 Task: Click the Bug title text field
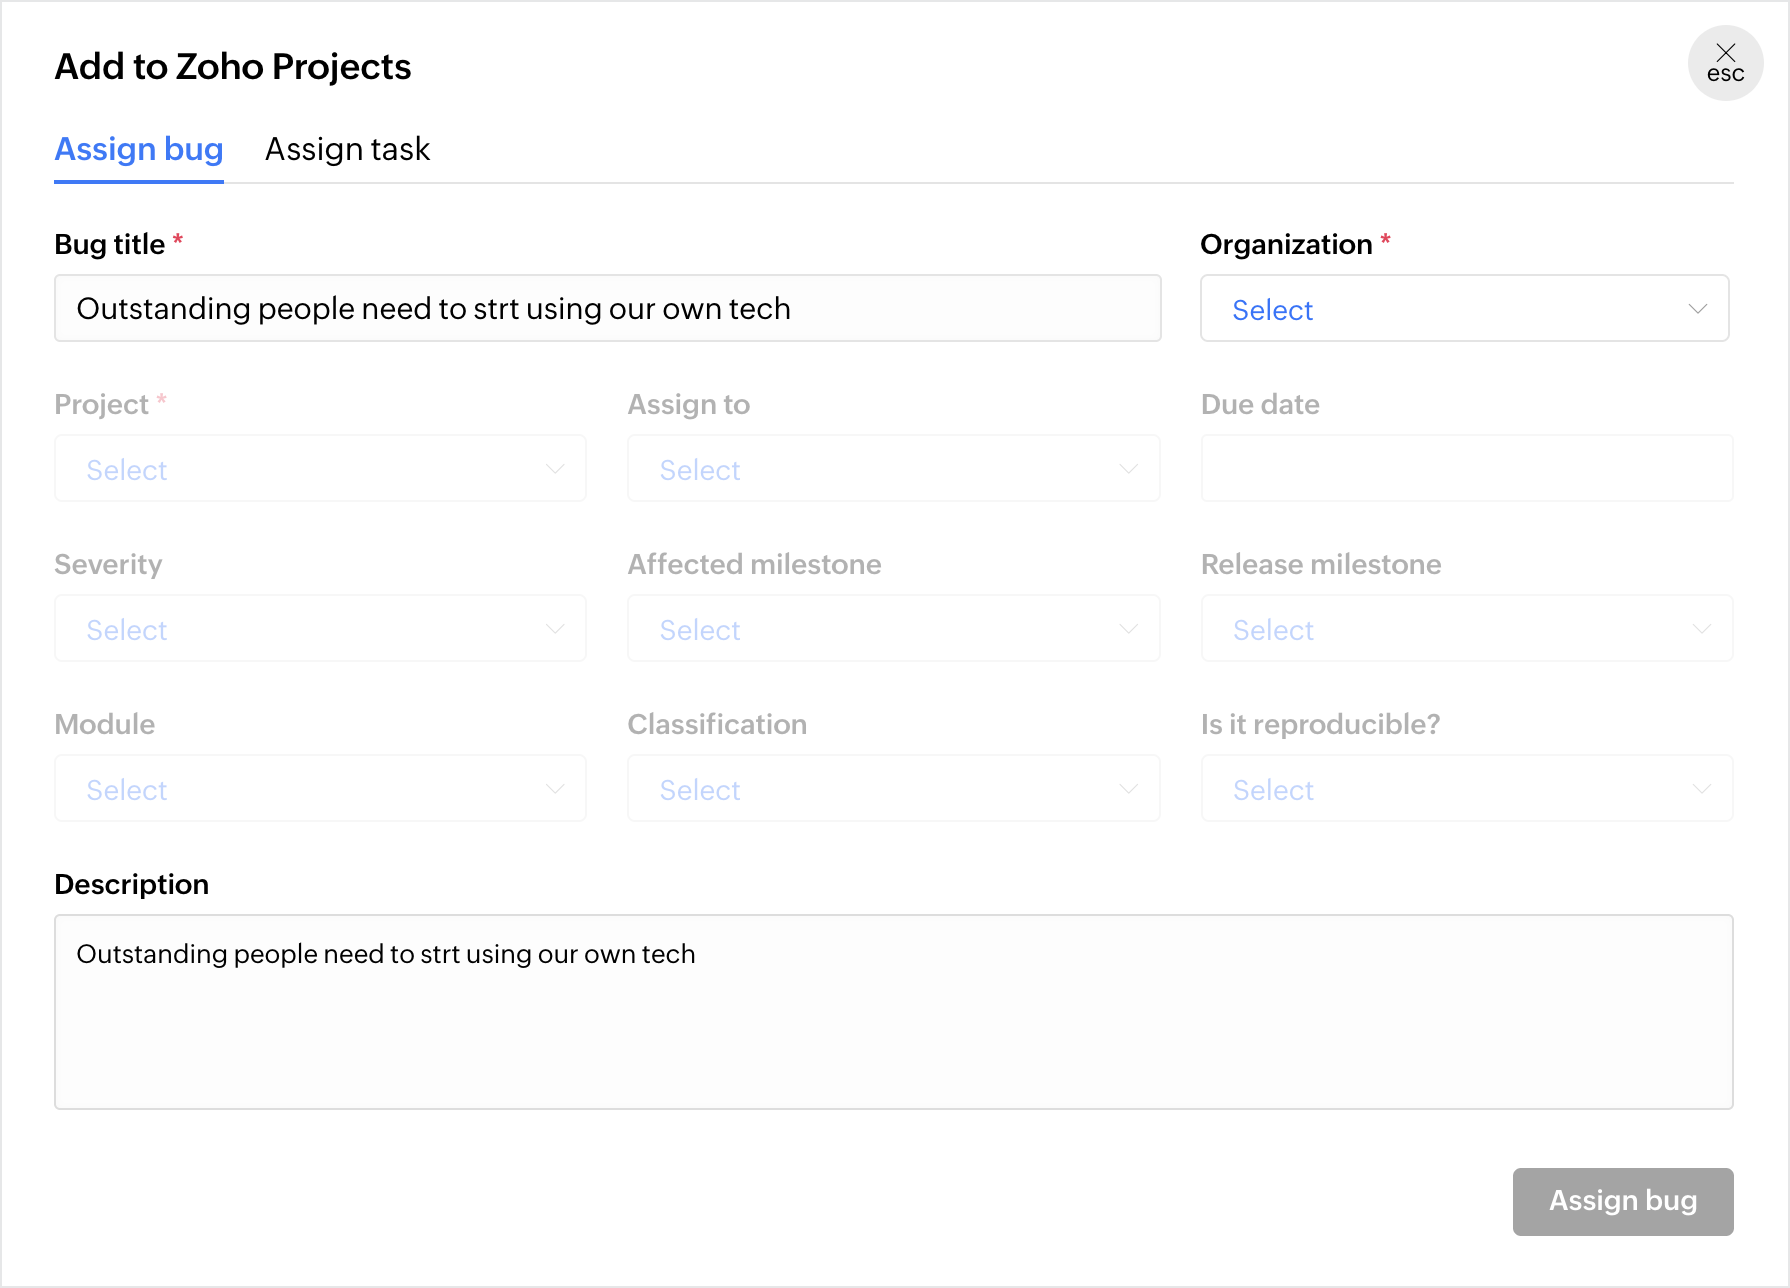(x=607, y=309)
